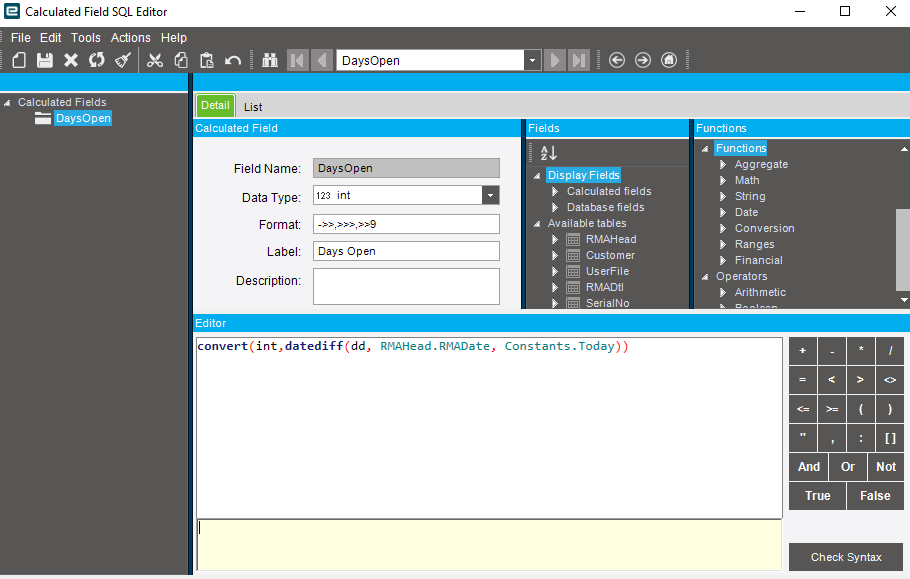Save using the floppy disk icon

tap(45, 60)
